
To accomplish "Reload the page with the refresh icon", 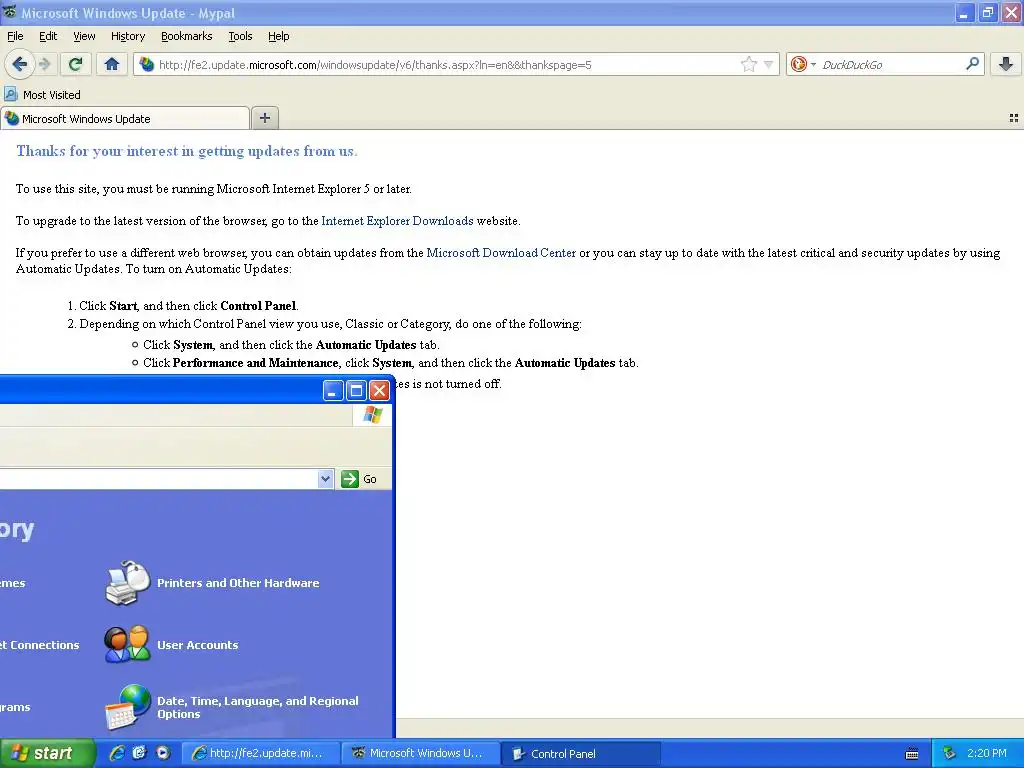I will coord(75,64).
